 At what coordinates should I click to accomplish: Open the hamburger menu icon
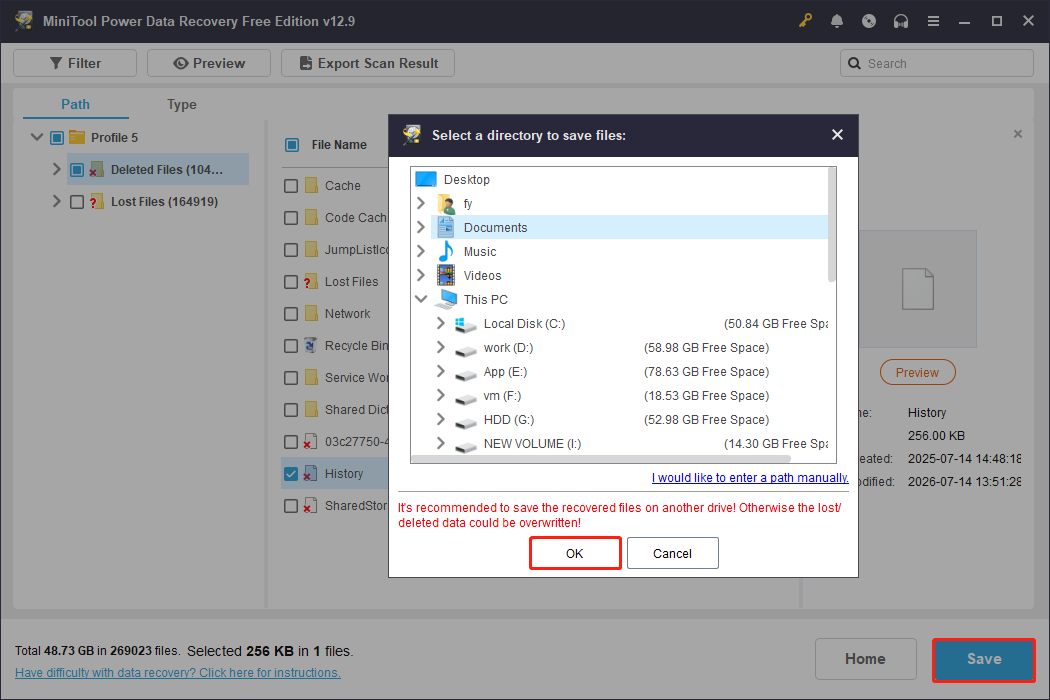click(933, 21)
